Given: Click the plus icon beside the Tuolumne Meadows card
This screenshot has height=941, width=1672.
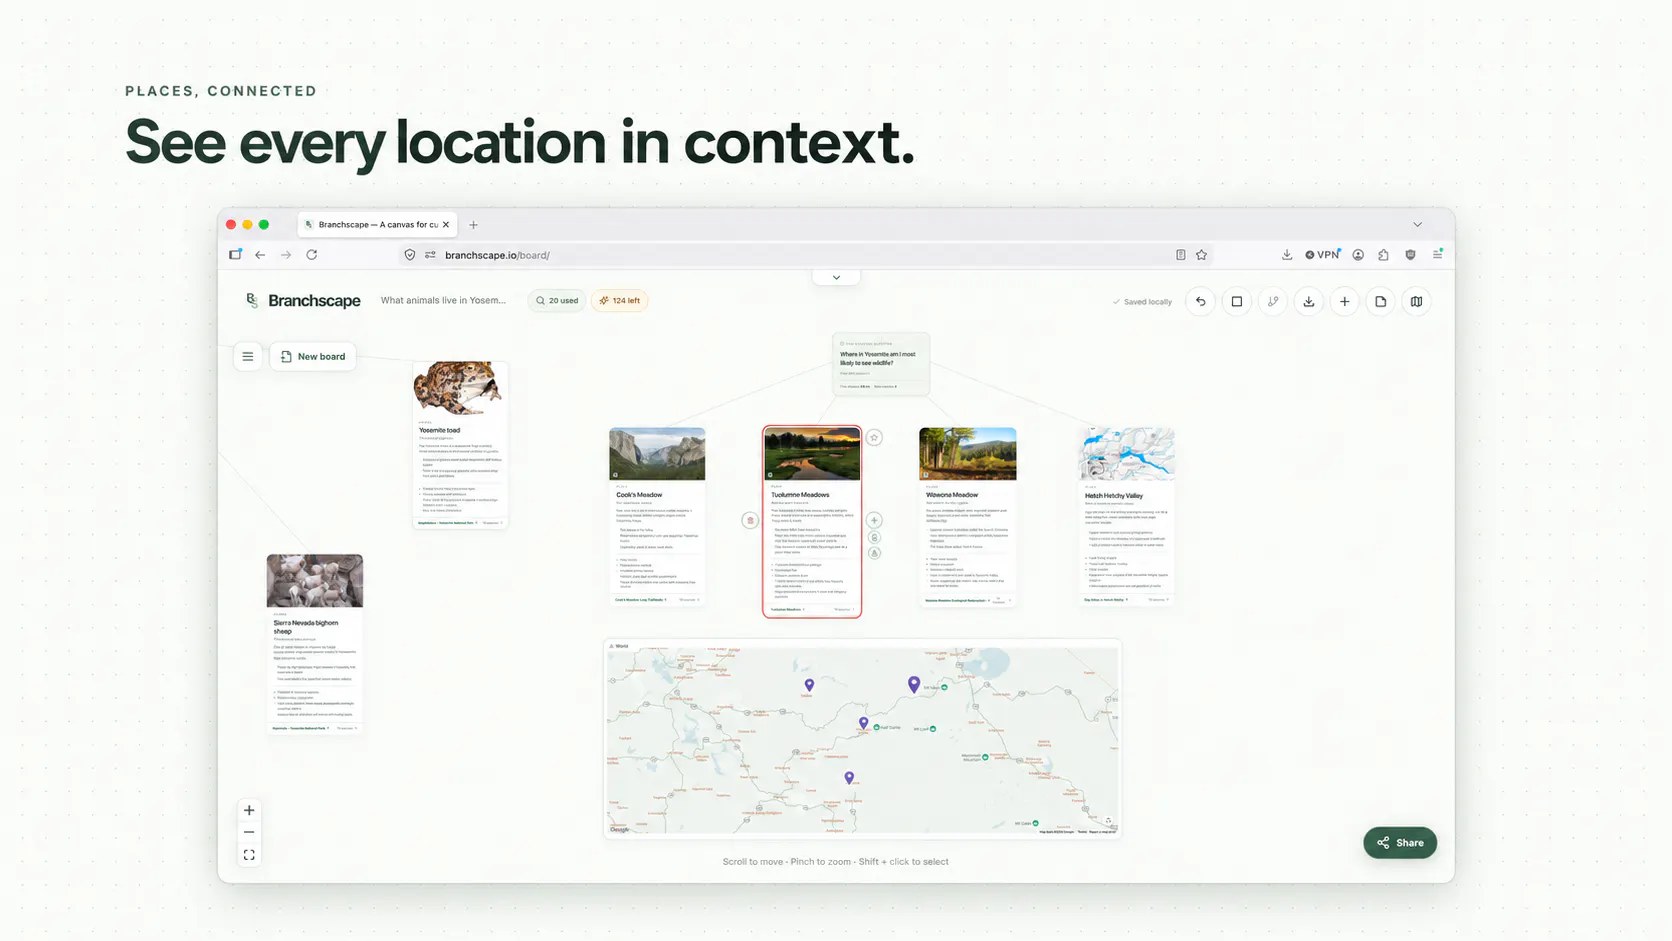Looking at the screenshot, I should (x=874, y=520).
